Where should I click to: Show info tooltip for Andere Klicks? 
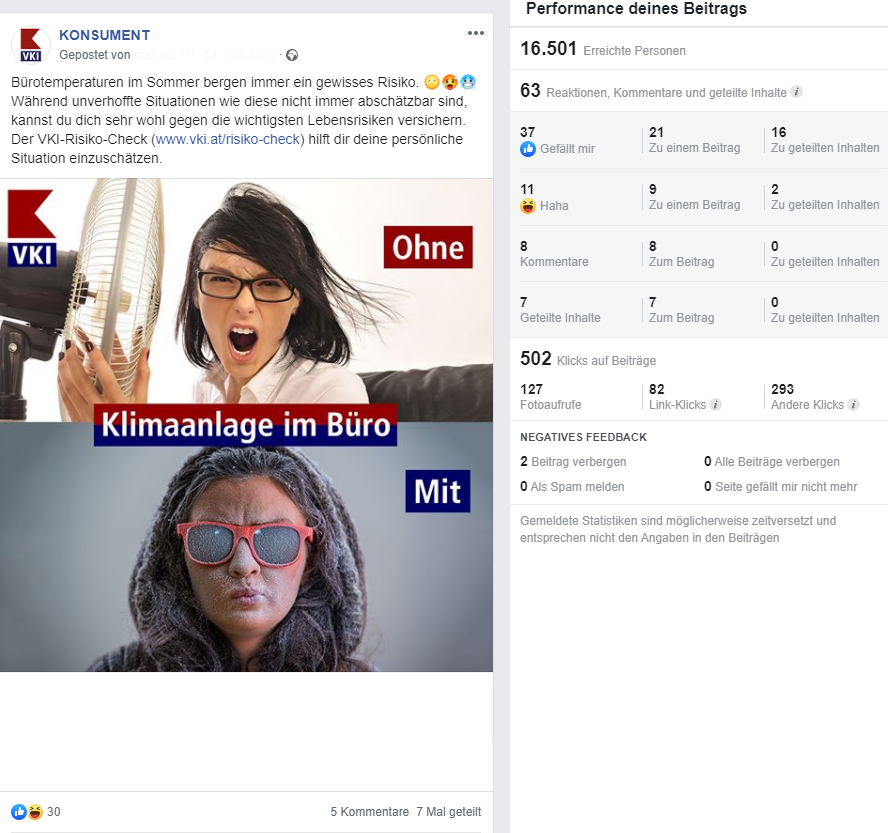[853, 404]
